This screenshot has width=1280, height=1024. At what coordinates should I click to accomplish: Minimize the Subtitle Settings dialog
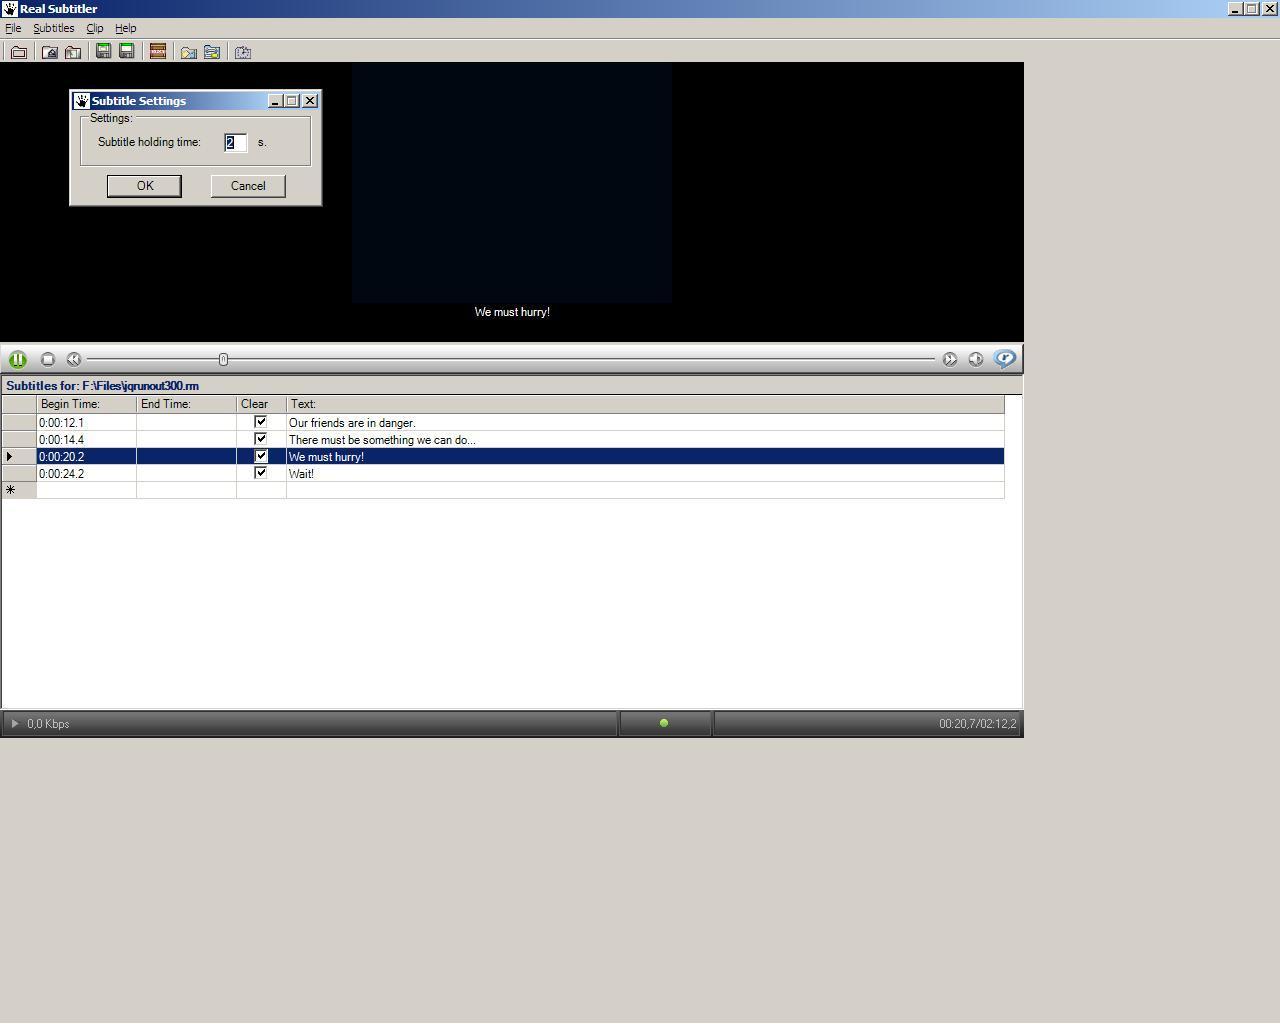coord(275,101)
